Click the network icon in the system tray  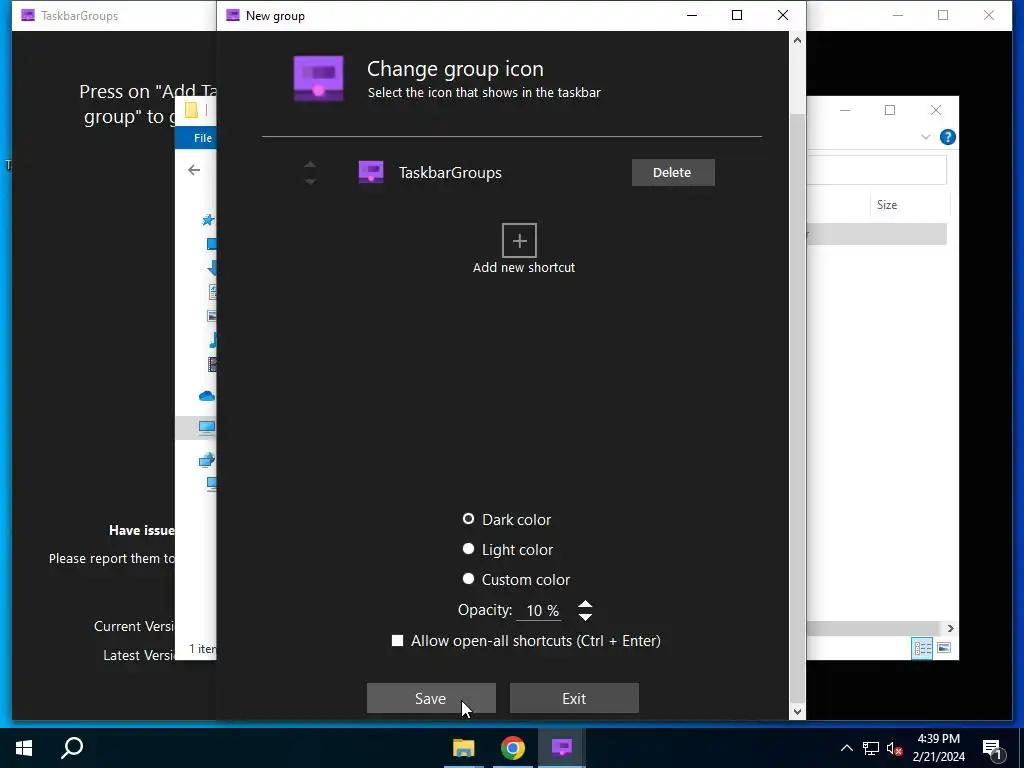(x=871, y=748)
